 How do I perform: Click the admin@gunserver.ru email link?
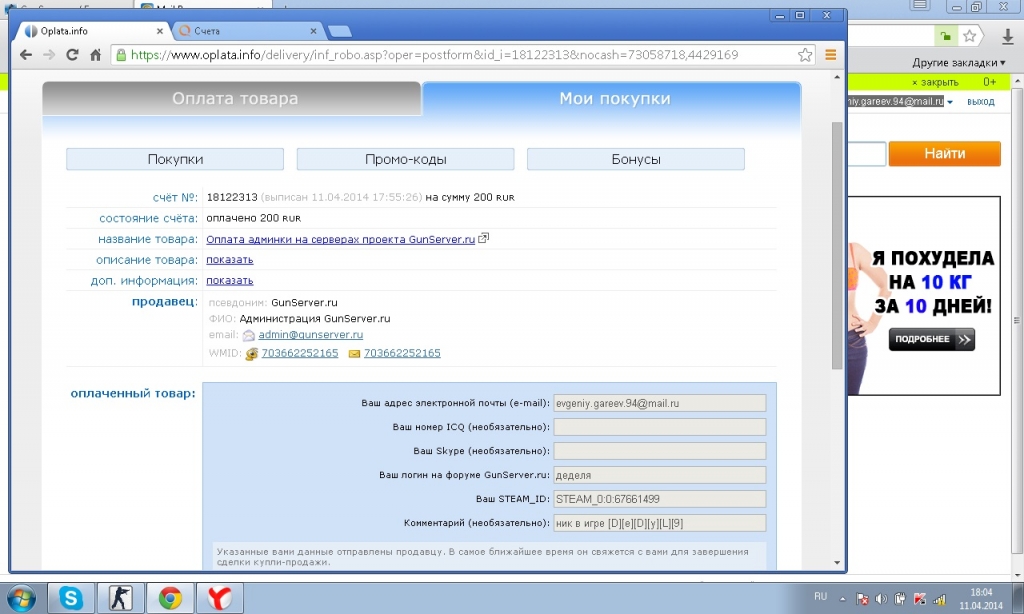coord(310,335)
